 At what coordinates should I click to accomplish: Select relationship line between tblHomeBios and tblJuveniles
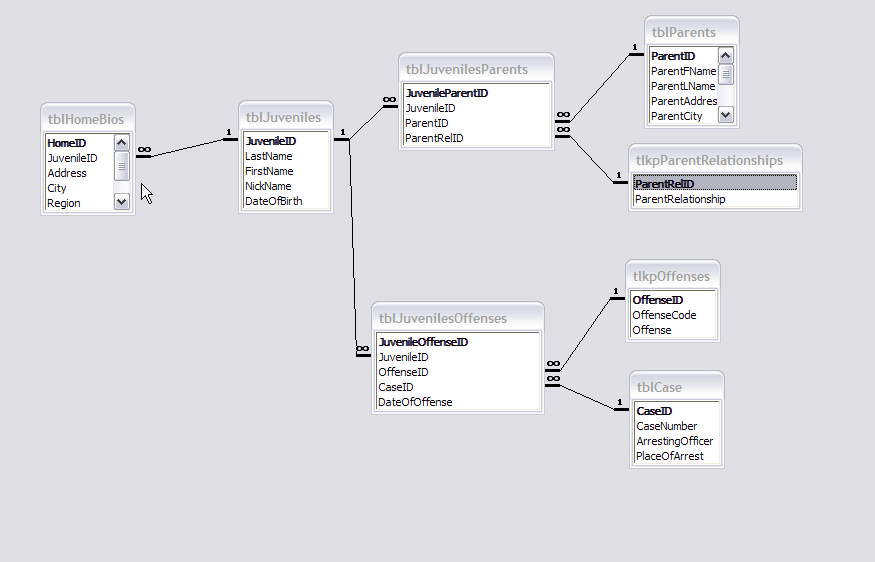[187, 148]
